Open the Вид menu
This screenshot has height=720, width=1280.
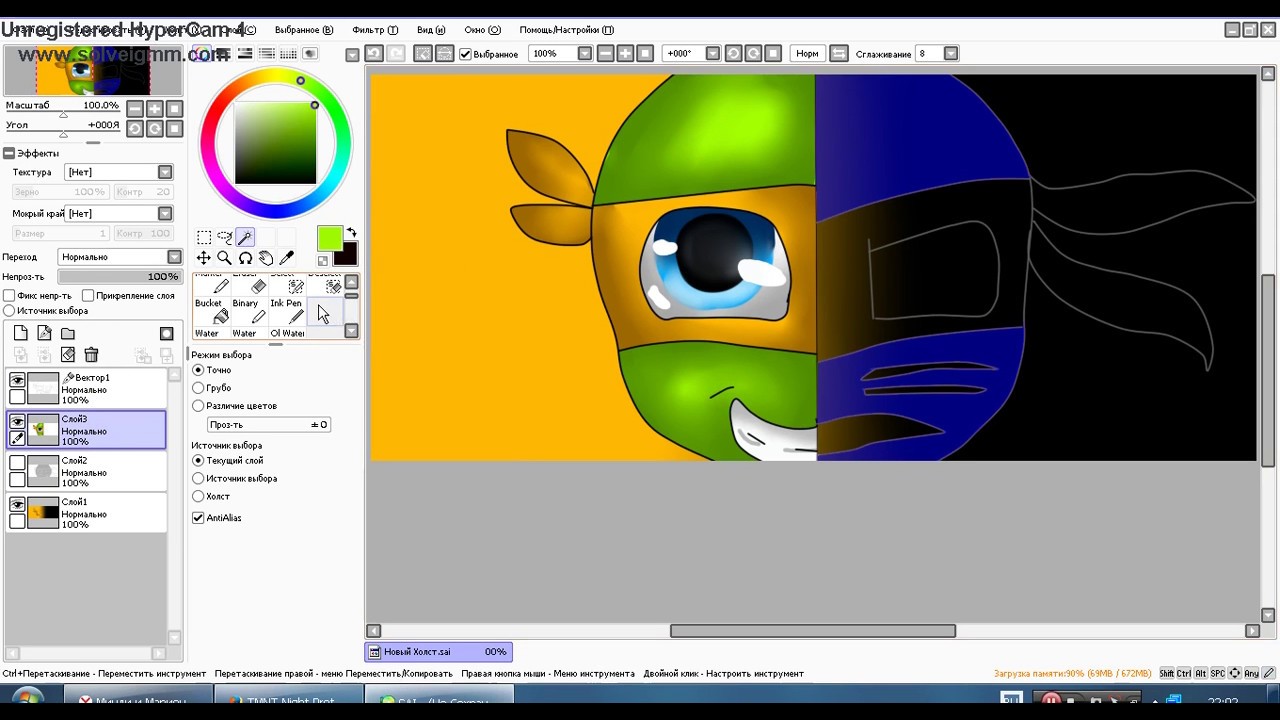click(431, 30)
